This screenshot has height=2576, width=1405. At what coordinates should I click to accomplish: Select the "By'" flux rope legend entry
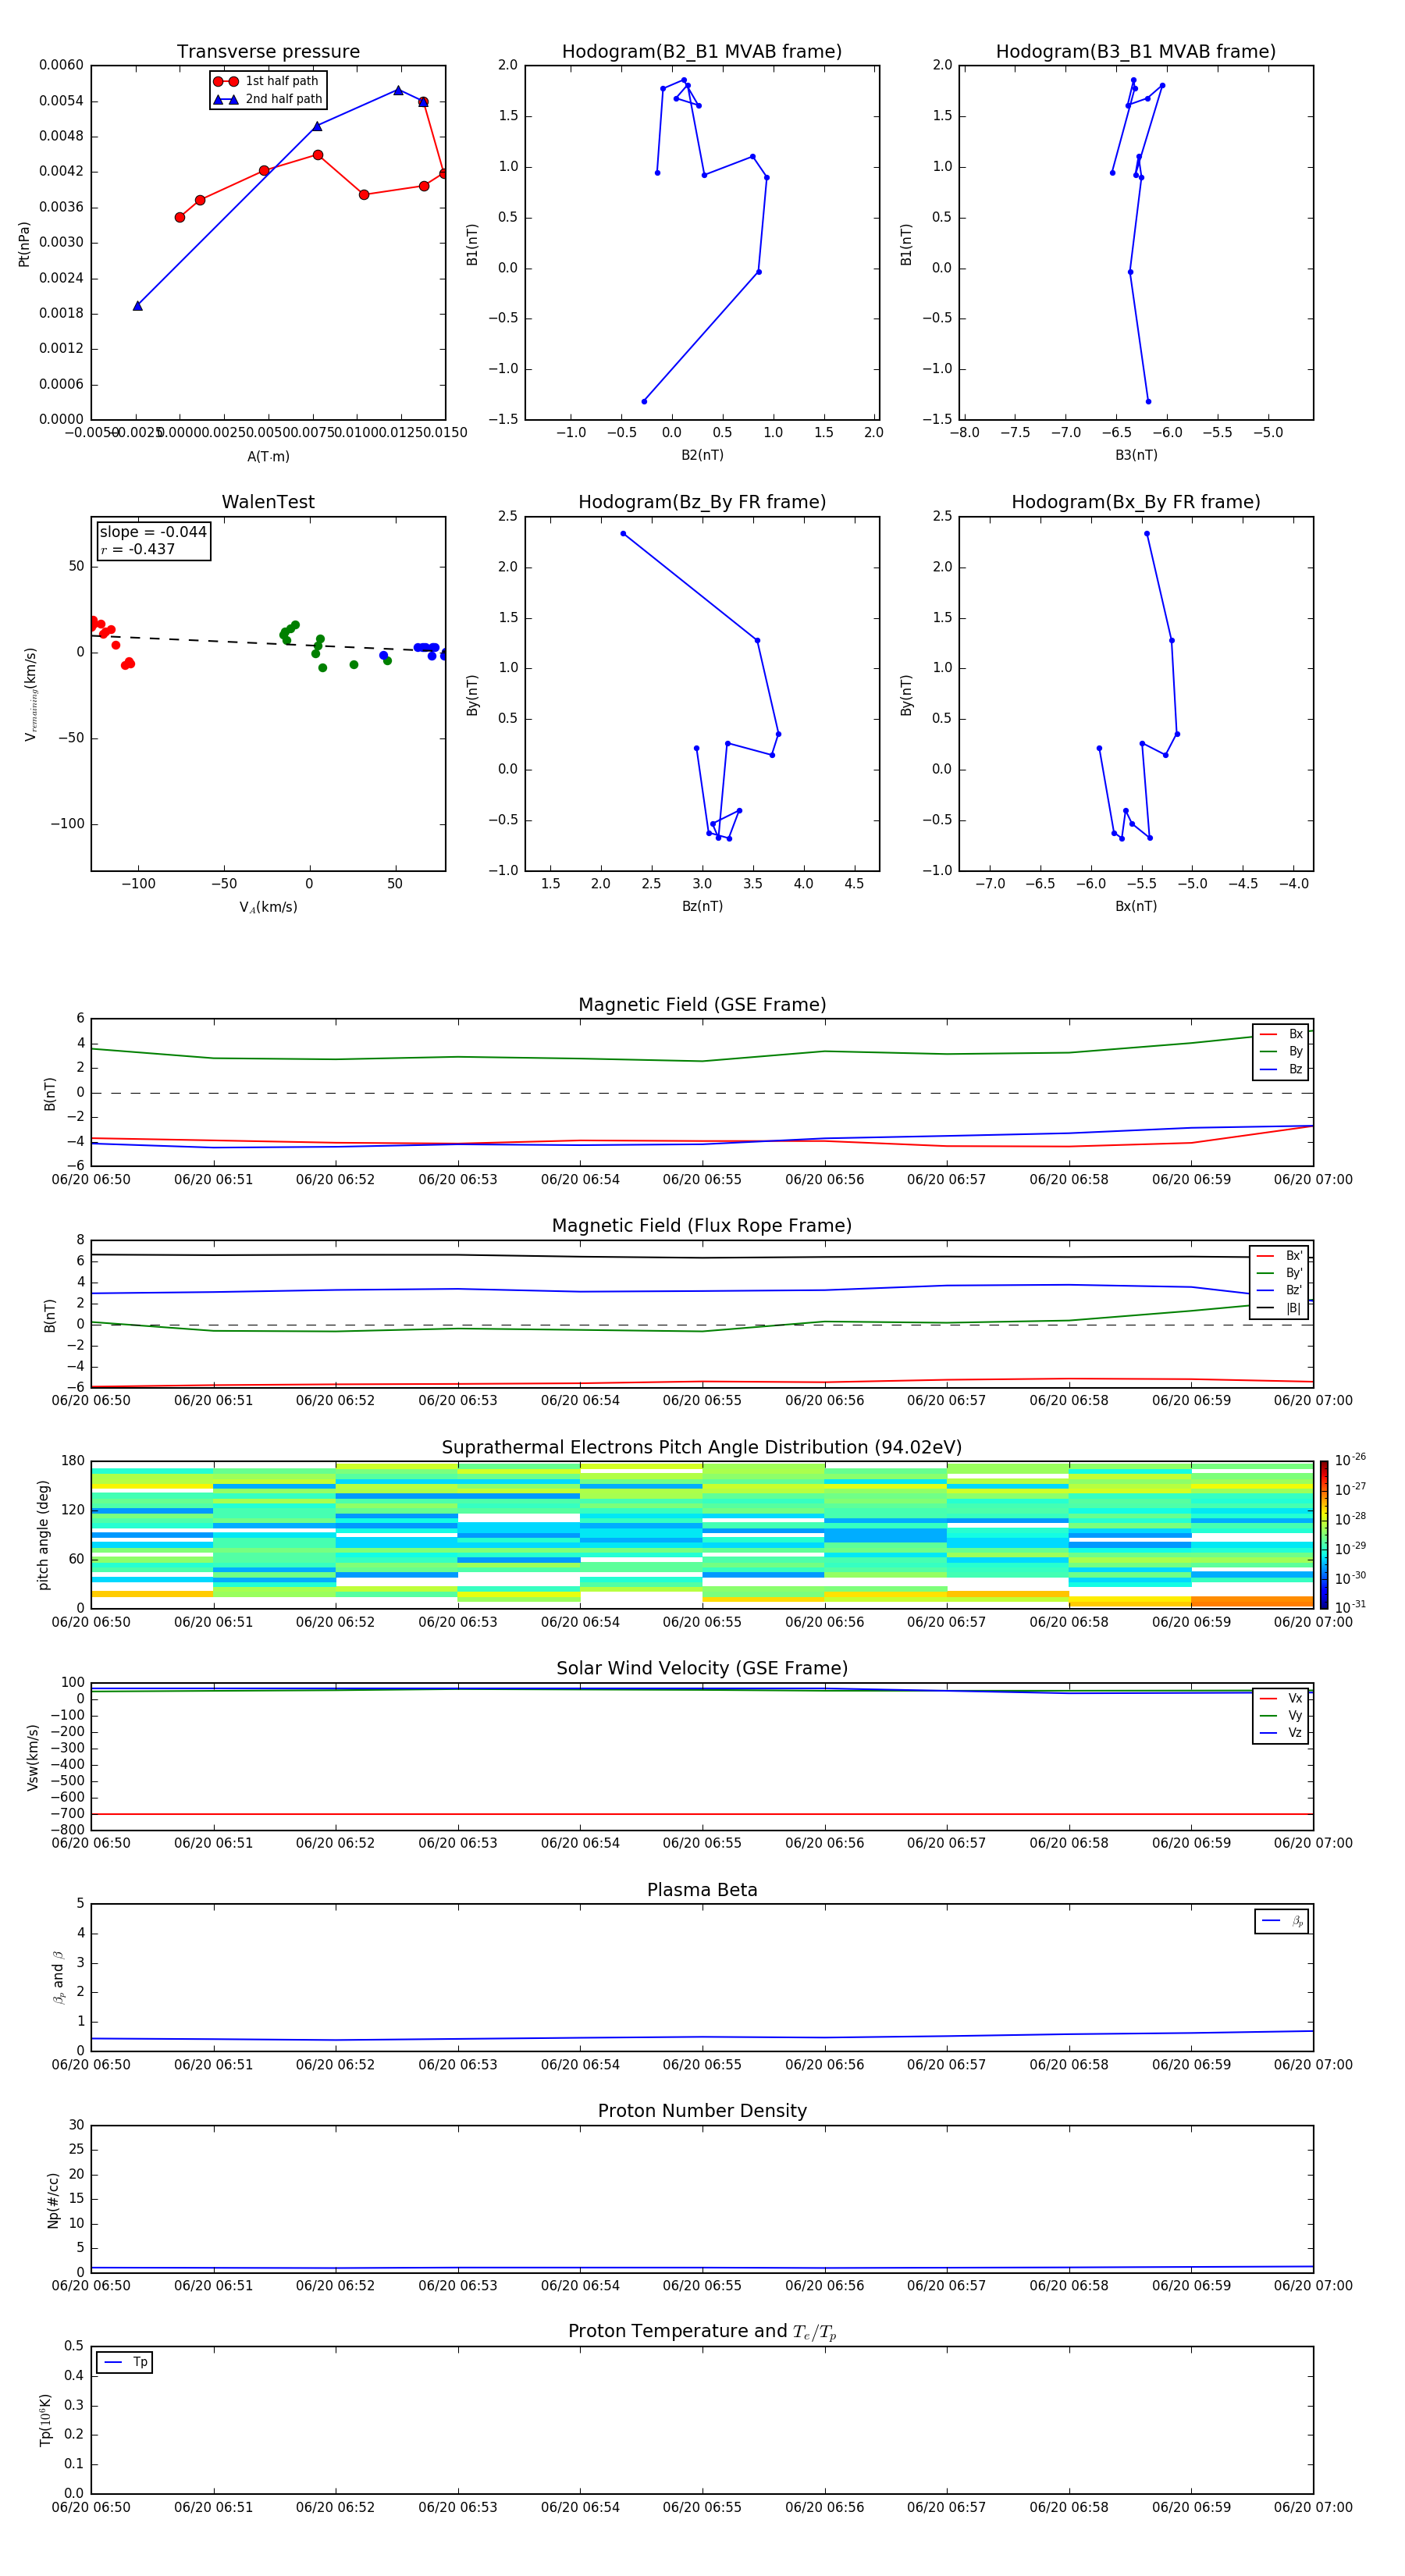[1280, 1273]
